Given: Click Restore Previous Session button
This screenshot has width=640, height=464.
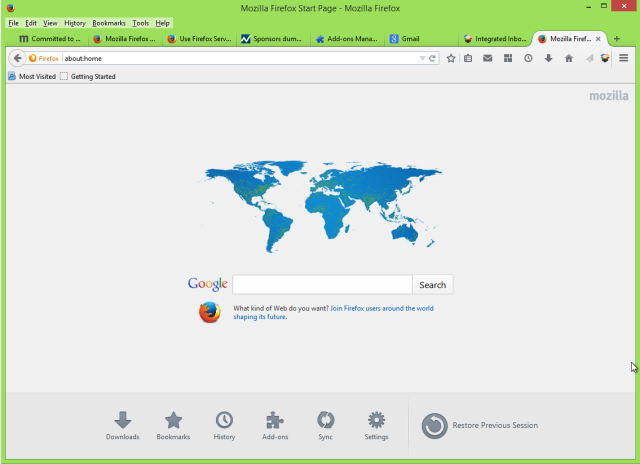Looking at the screenshot, I should point(480,426).
